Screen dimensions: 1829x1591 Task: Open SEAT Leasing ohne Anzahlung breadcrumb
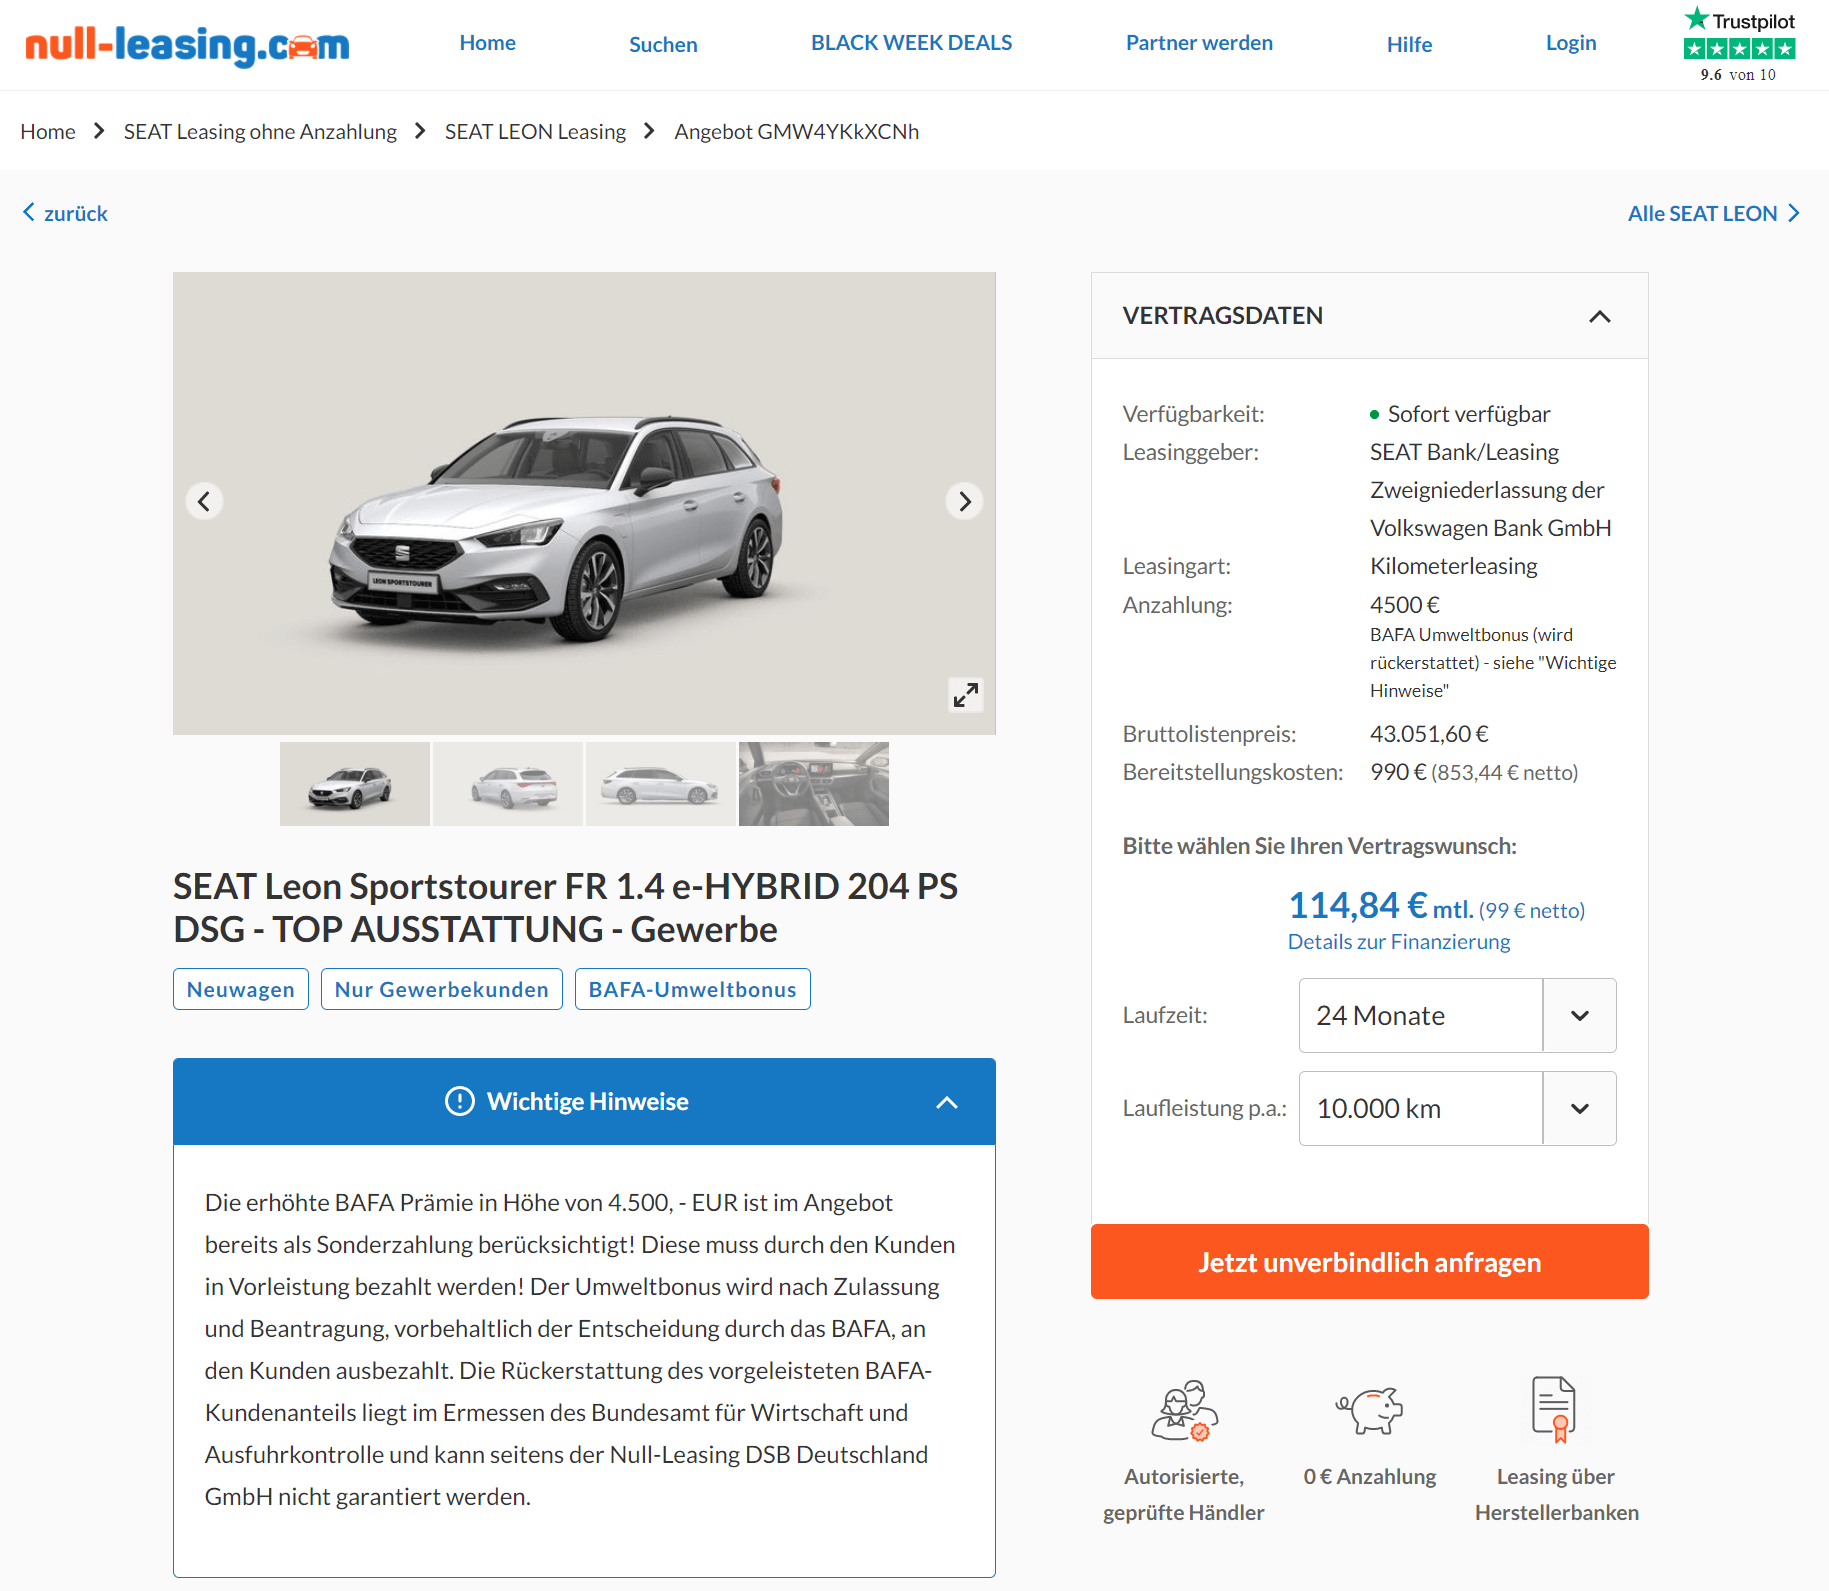tap(260, 132)
